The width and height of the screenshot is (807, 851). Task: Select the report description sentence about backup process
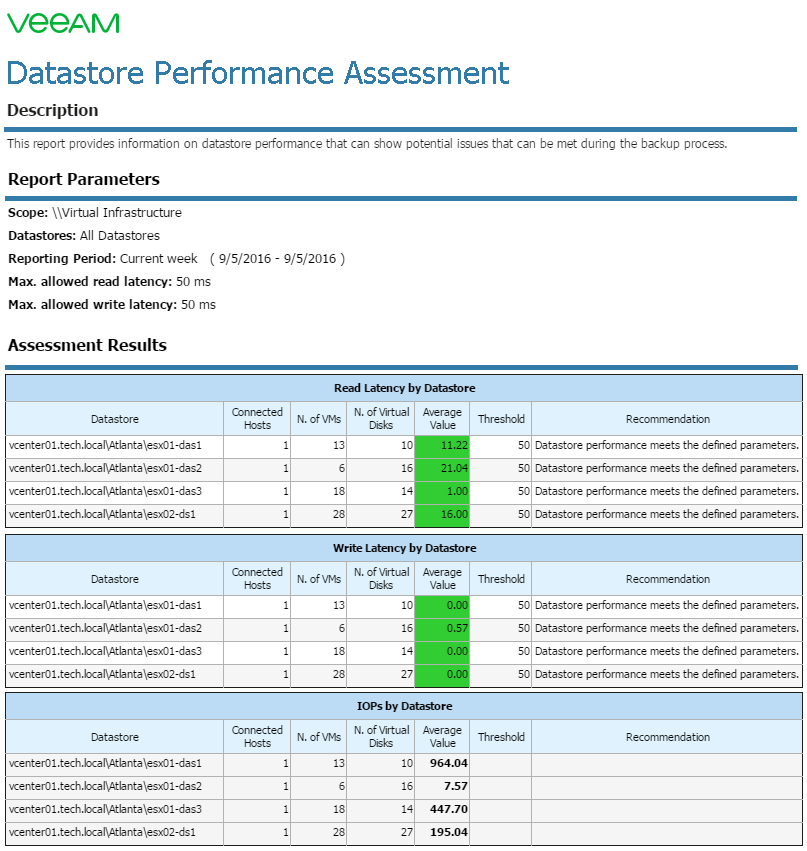(367, 144)
